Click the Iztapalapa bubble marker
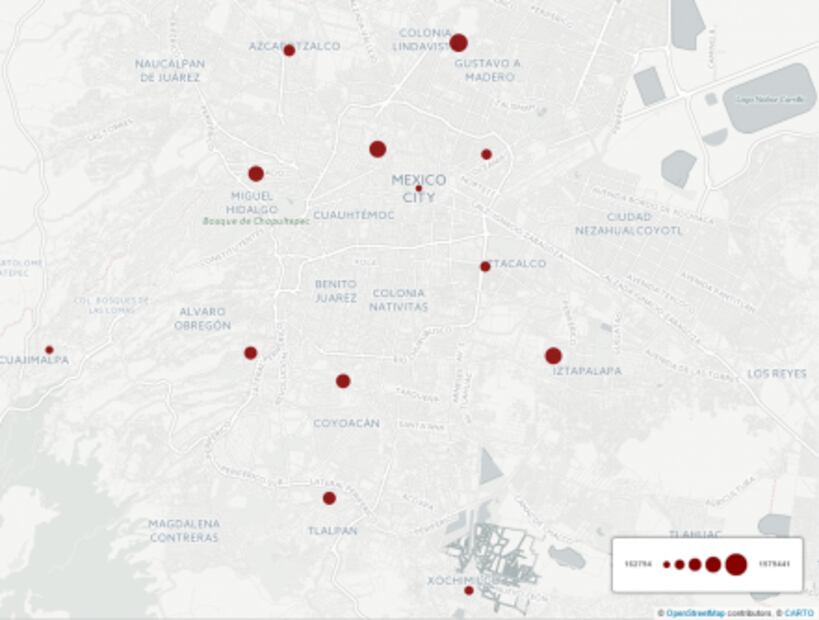 point(553,355)
